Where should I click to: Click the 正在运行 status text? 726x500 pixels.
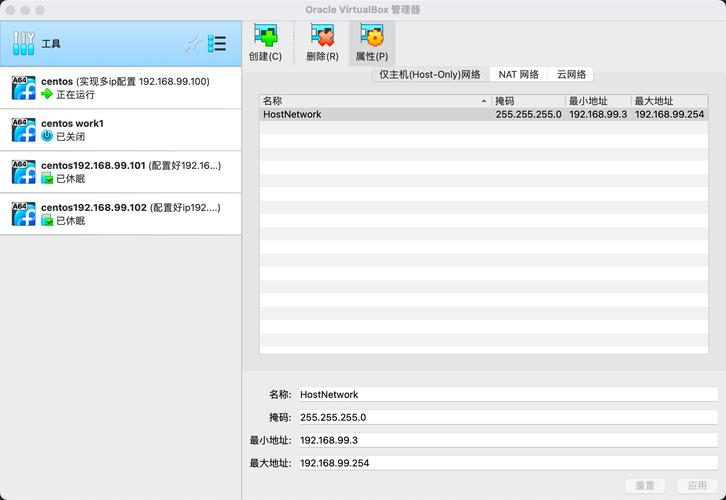tap(75, 94)
